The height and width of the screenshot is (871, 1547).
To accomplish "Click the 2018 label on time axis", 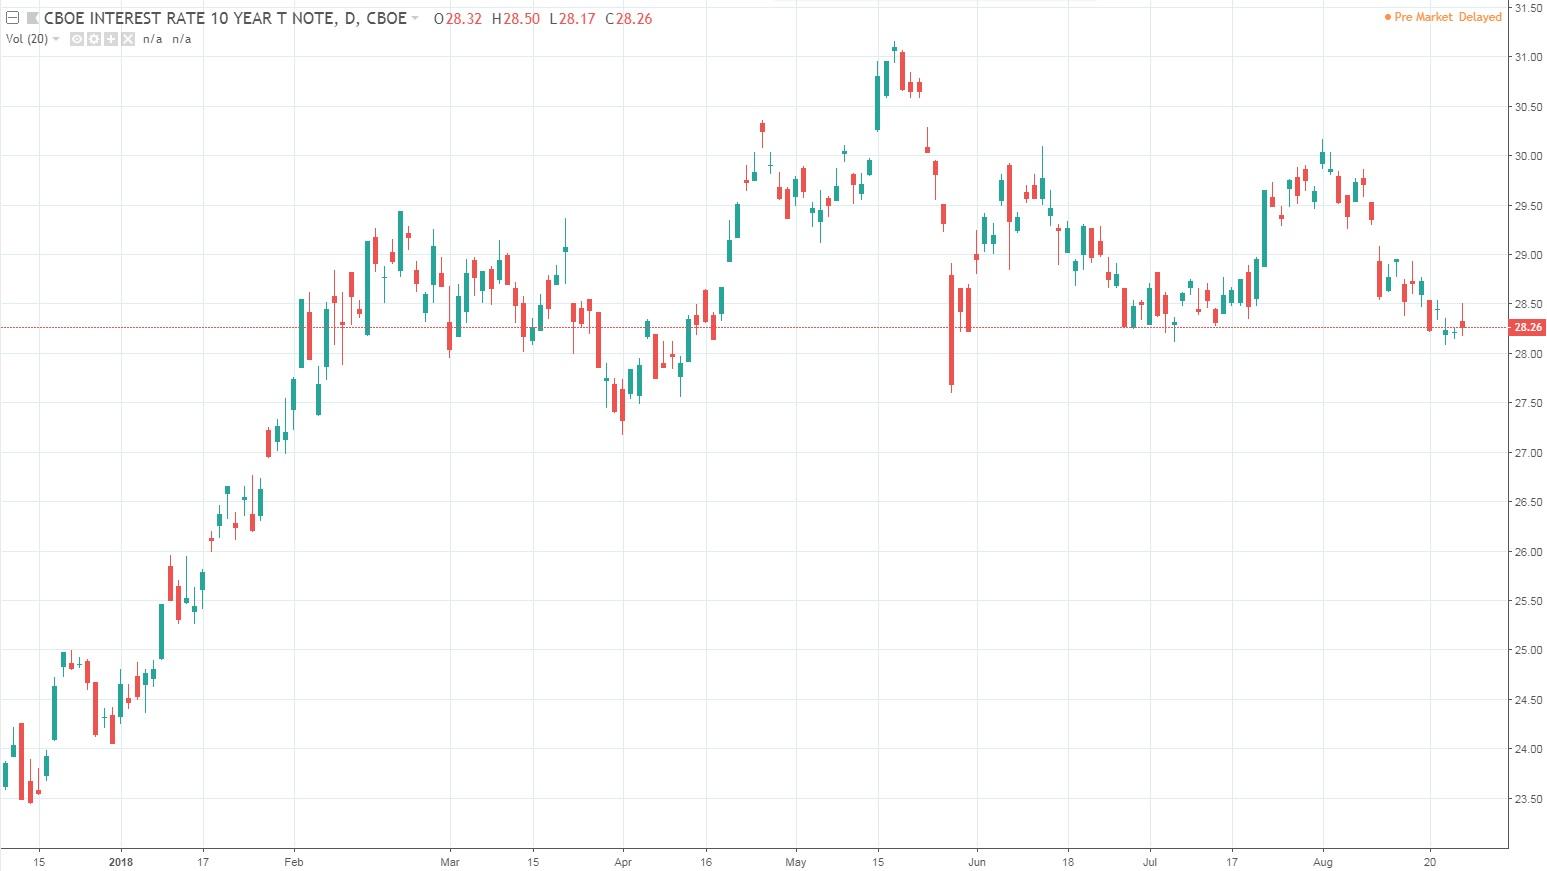I will (121, 861).
